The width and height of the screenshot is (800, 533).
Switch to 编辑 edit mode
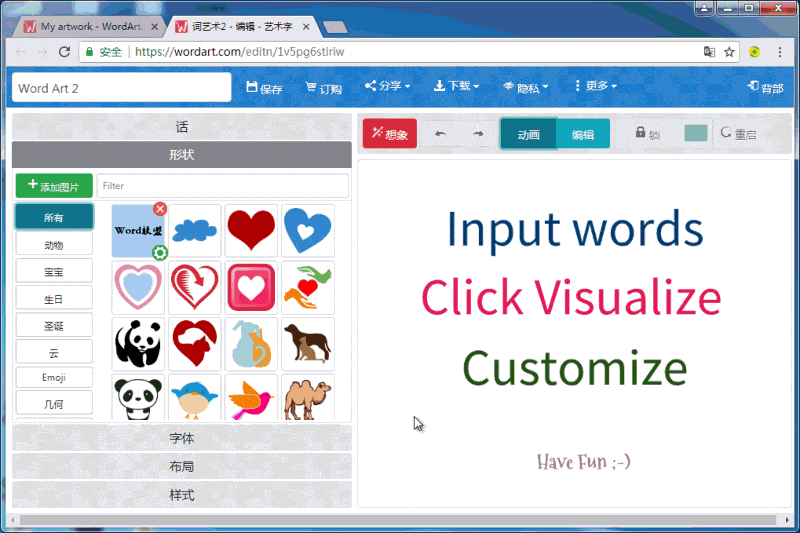coord(582,134)
